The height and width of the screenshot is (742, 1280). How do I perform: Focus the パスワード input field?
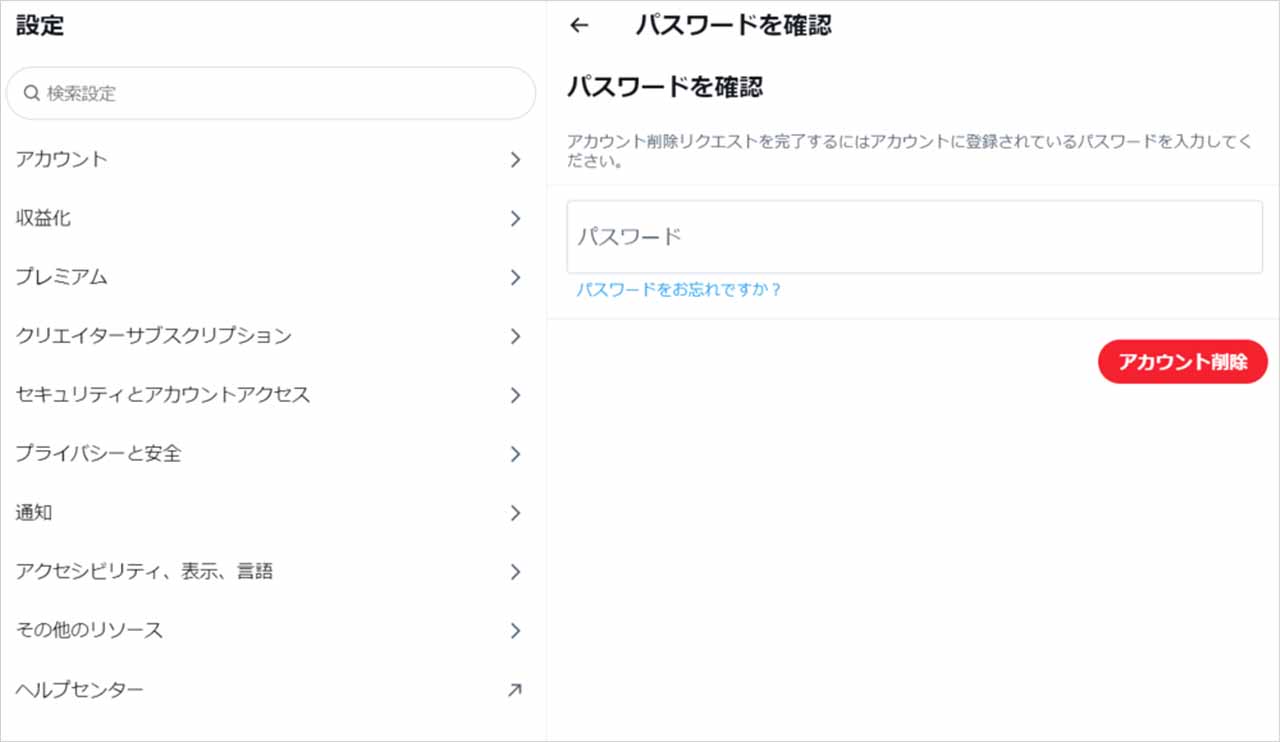tap(914, 237)
